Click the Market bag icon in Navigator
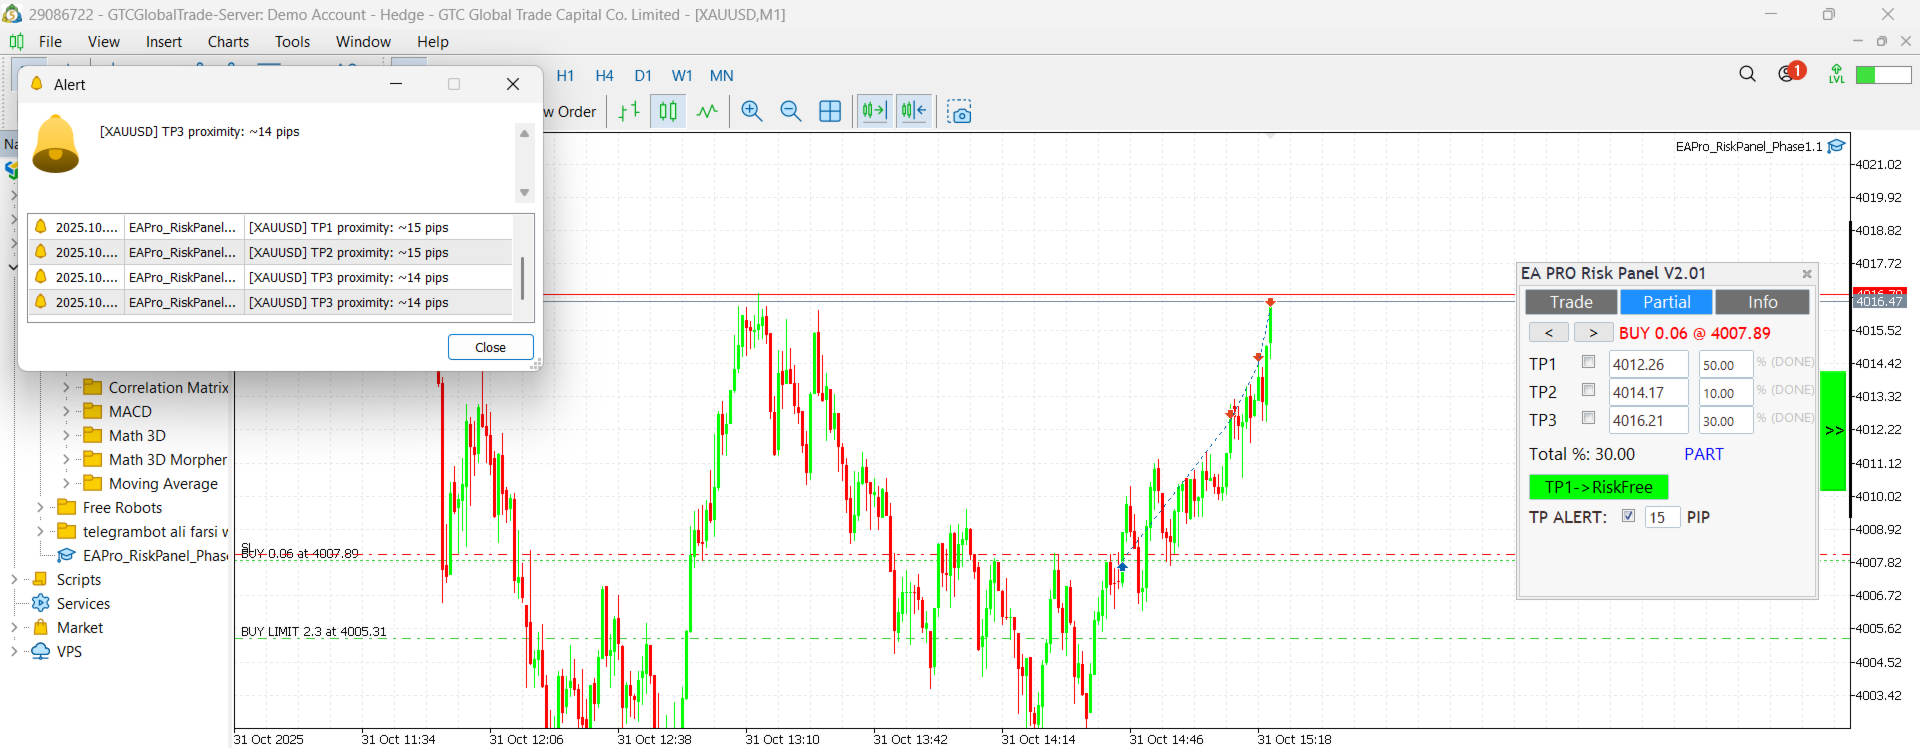This screenshot has width=1920, height=748. tap(41, 627)
